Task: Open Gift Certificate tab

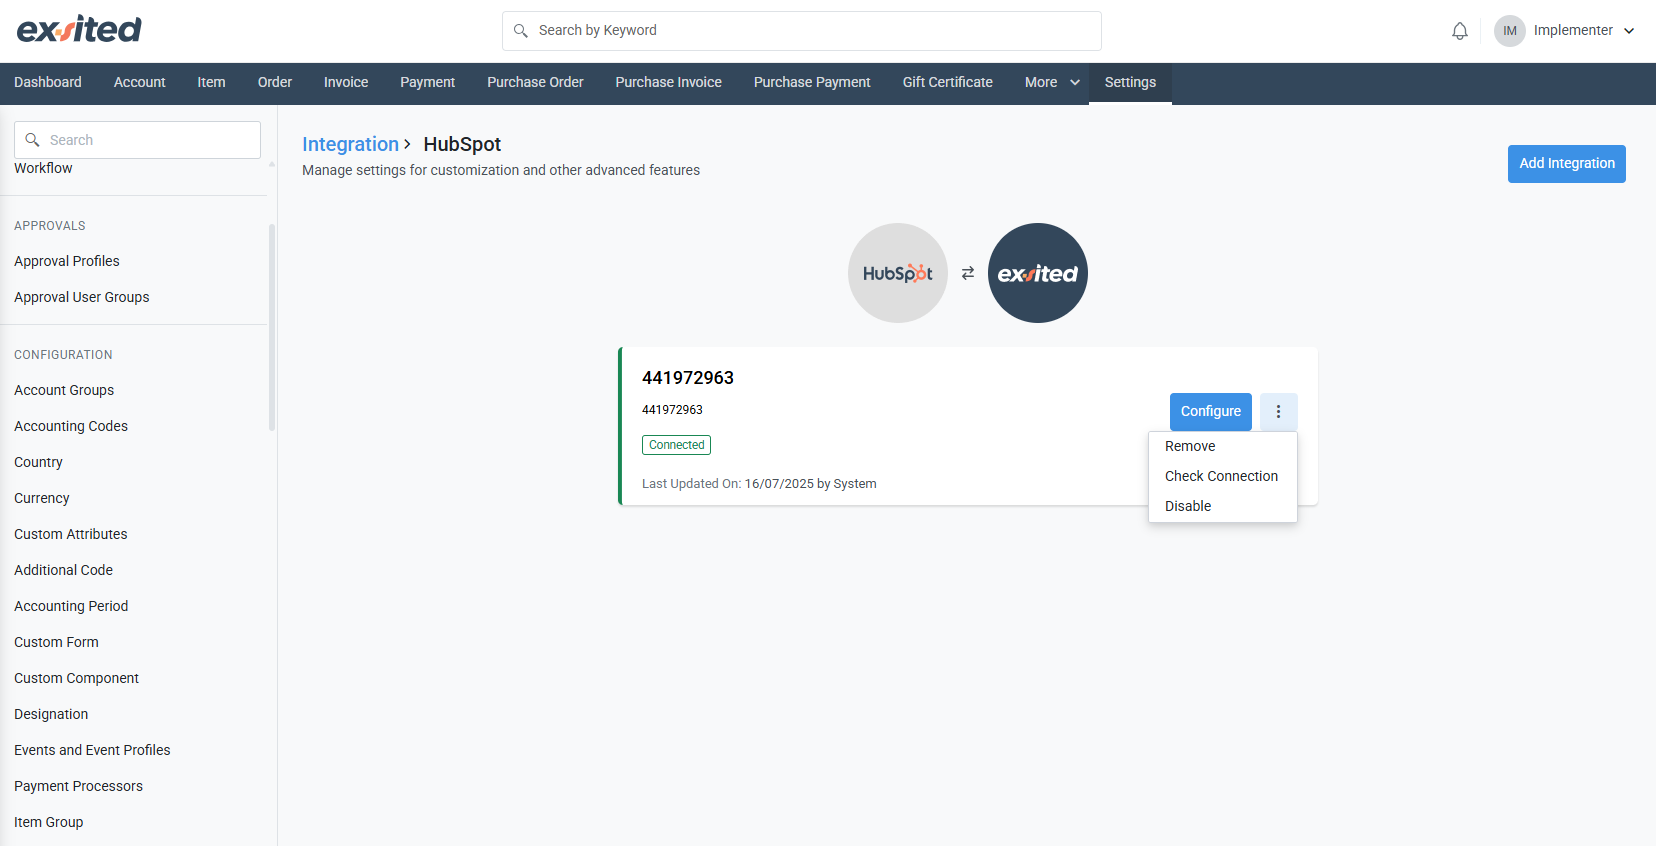Action: (x=948, y=83)
